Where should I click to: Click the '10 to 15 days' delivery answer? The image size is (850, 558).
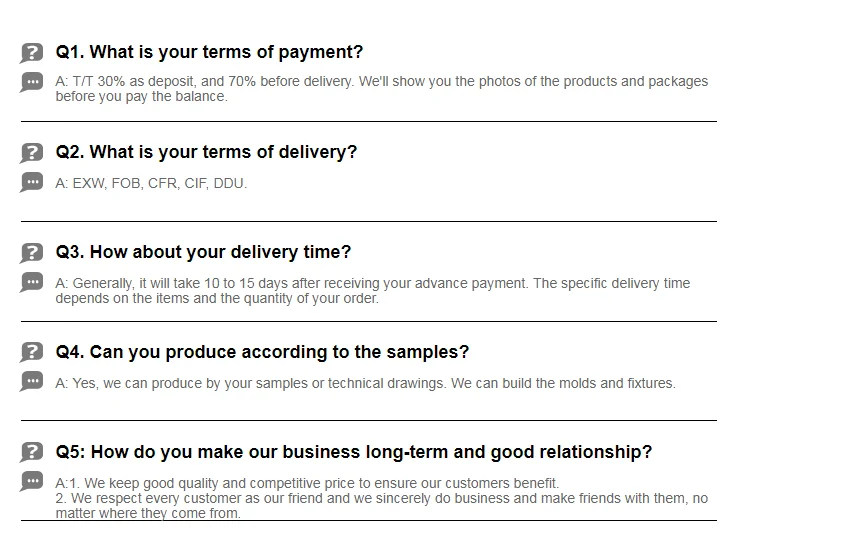pos(372,291)
